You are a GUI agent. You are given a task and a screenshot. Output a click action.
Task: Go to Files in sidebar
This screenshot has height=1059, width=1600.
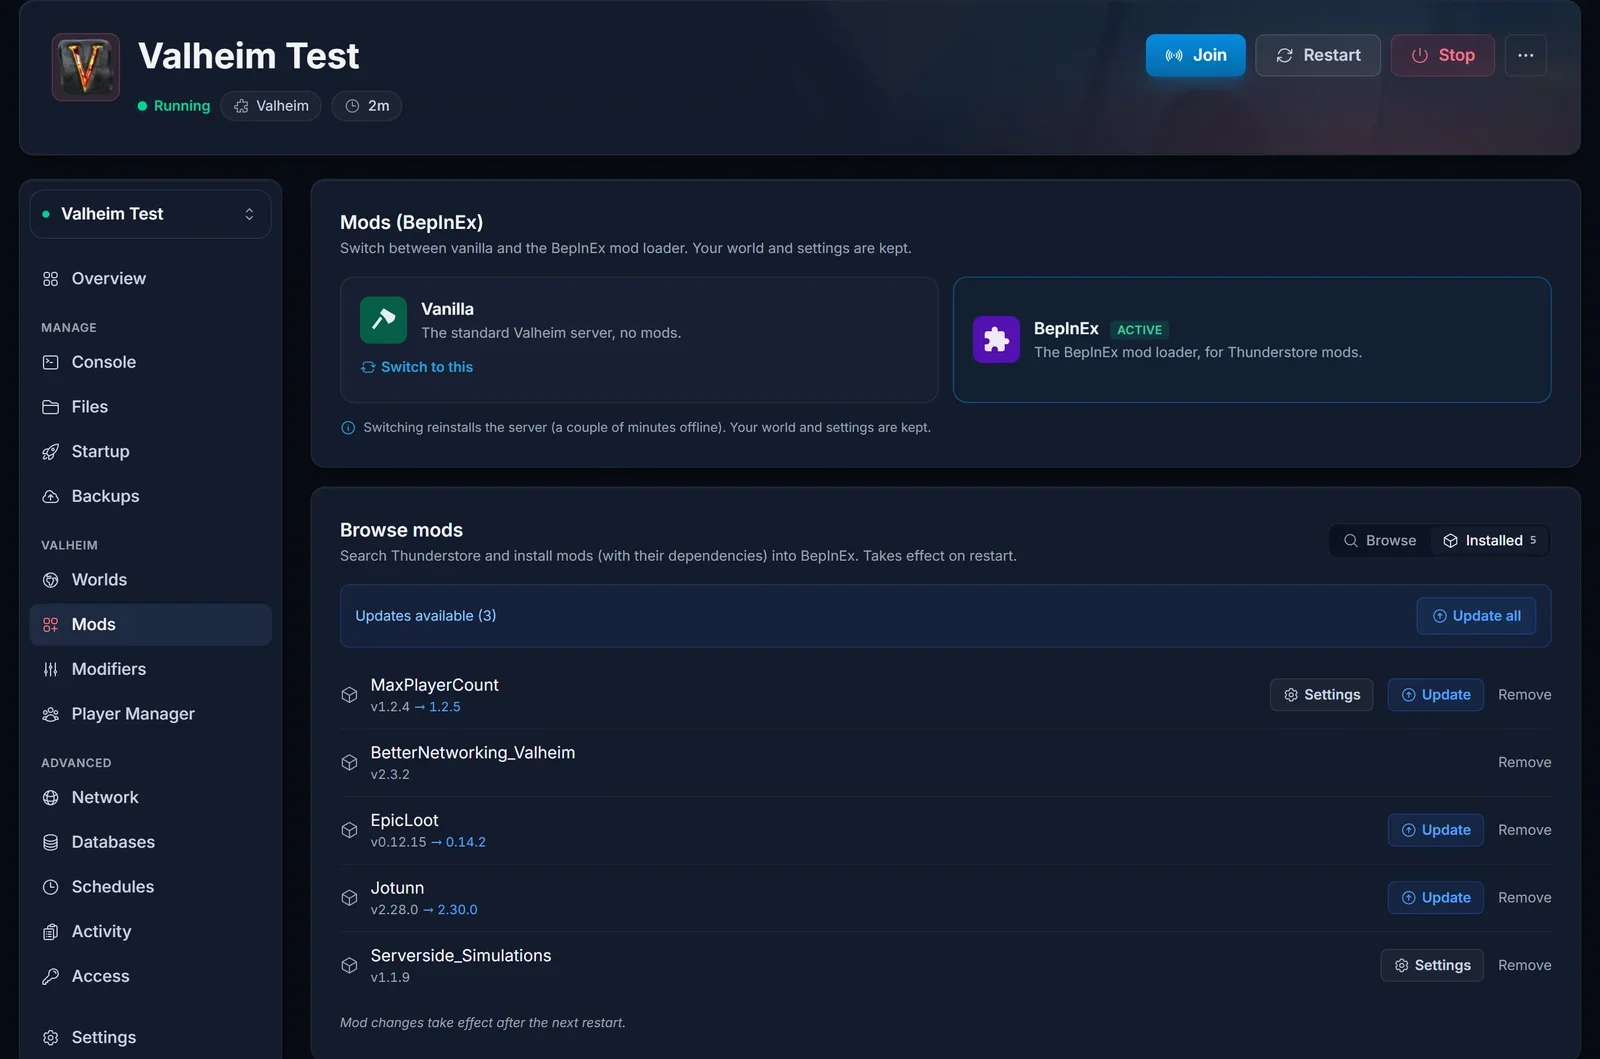pyautogui.click(x=150, y=407)
